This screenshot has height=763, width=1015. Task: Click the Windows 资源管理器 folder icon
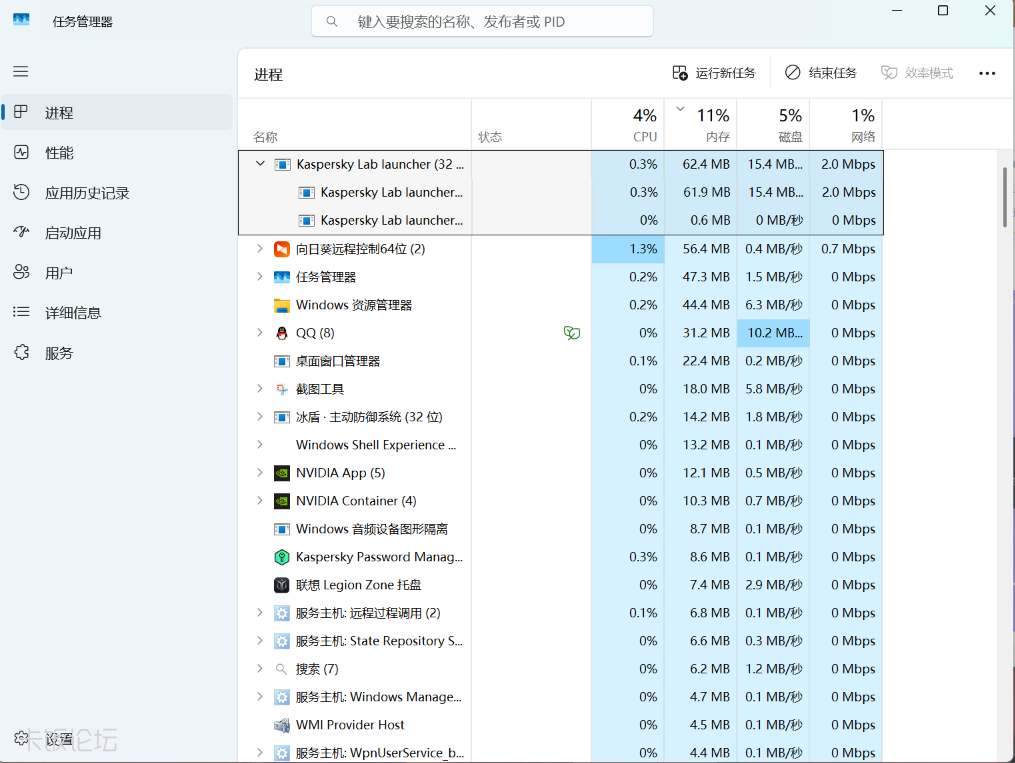[x=282, y=305]
